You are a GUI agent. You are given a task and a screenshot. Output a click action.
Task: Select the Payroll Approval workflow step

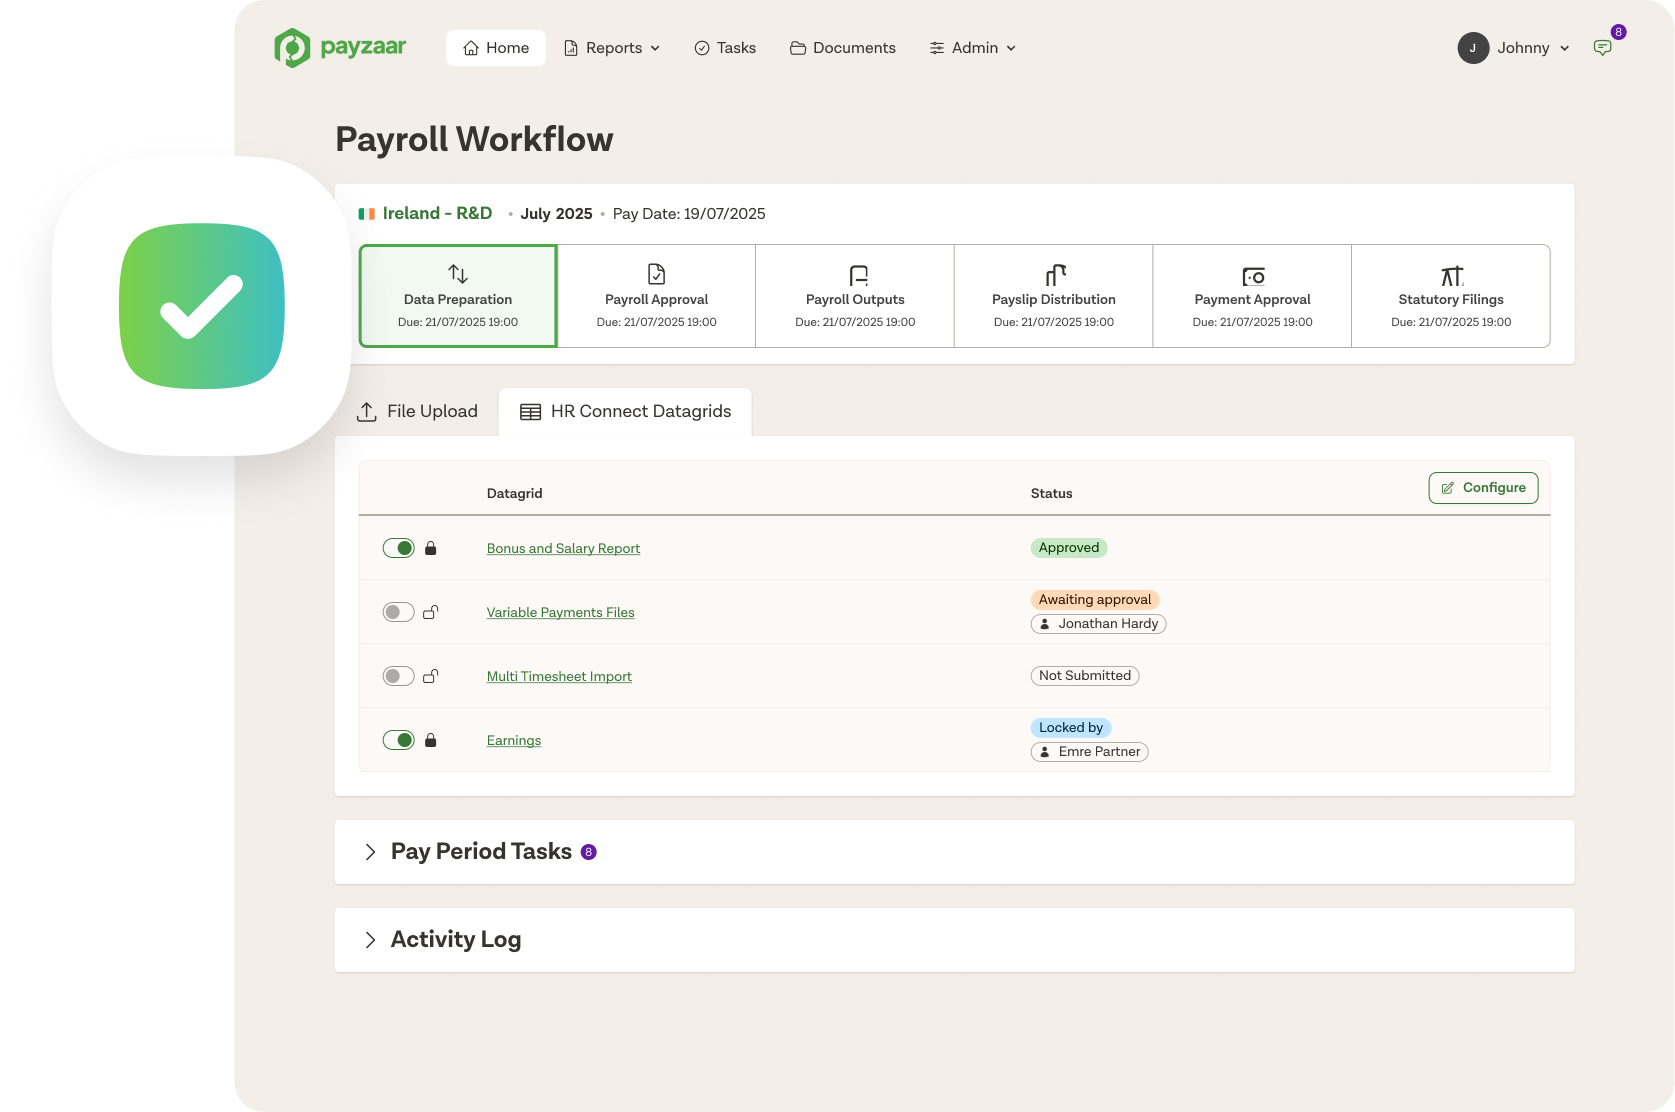tap(656, 296)
